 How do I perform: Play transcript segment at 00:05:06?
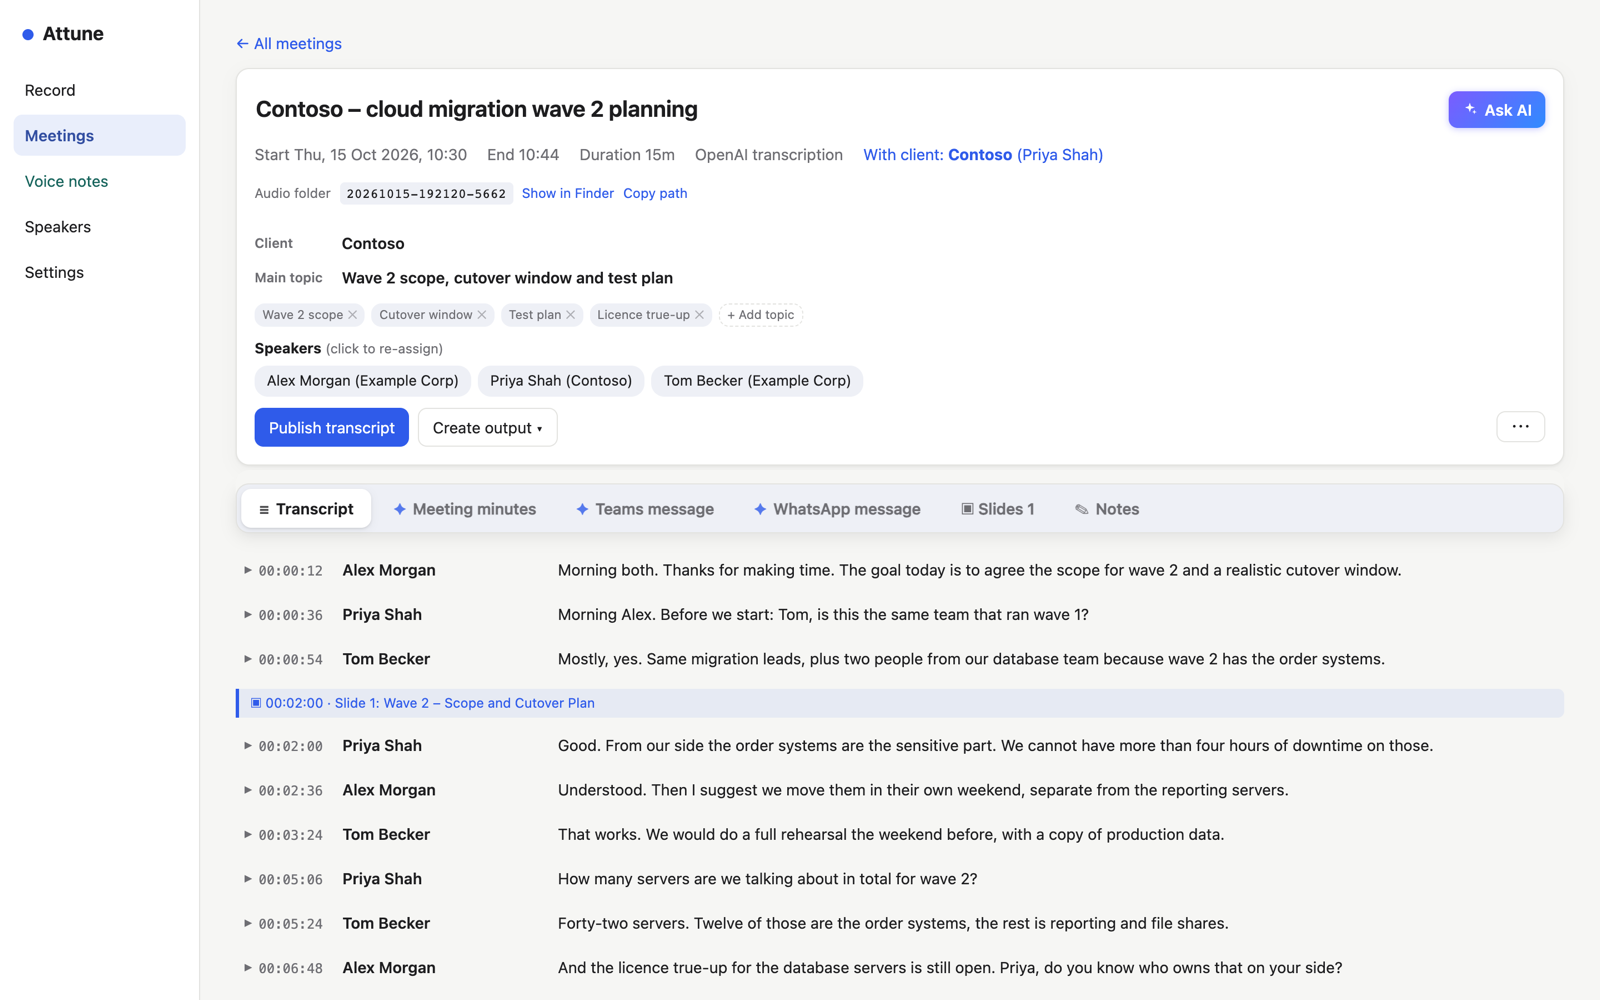pos(247,879)
